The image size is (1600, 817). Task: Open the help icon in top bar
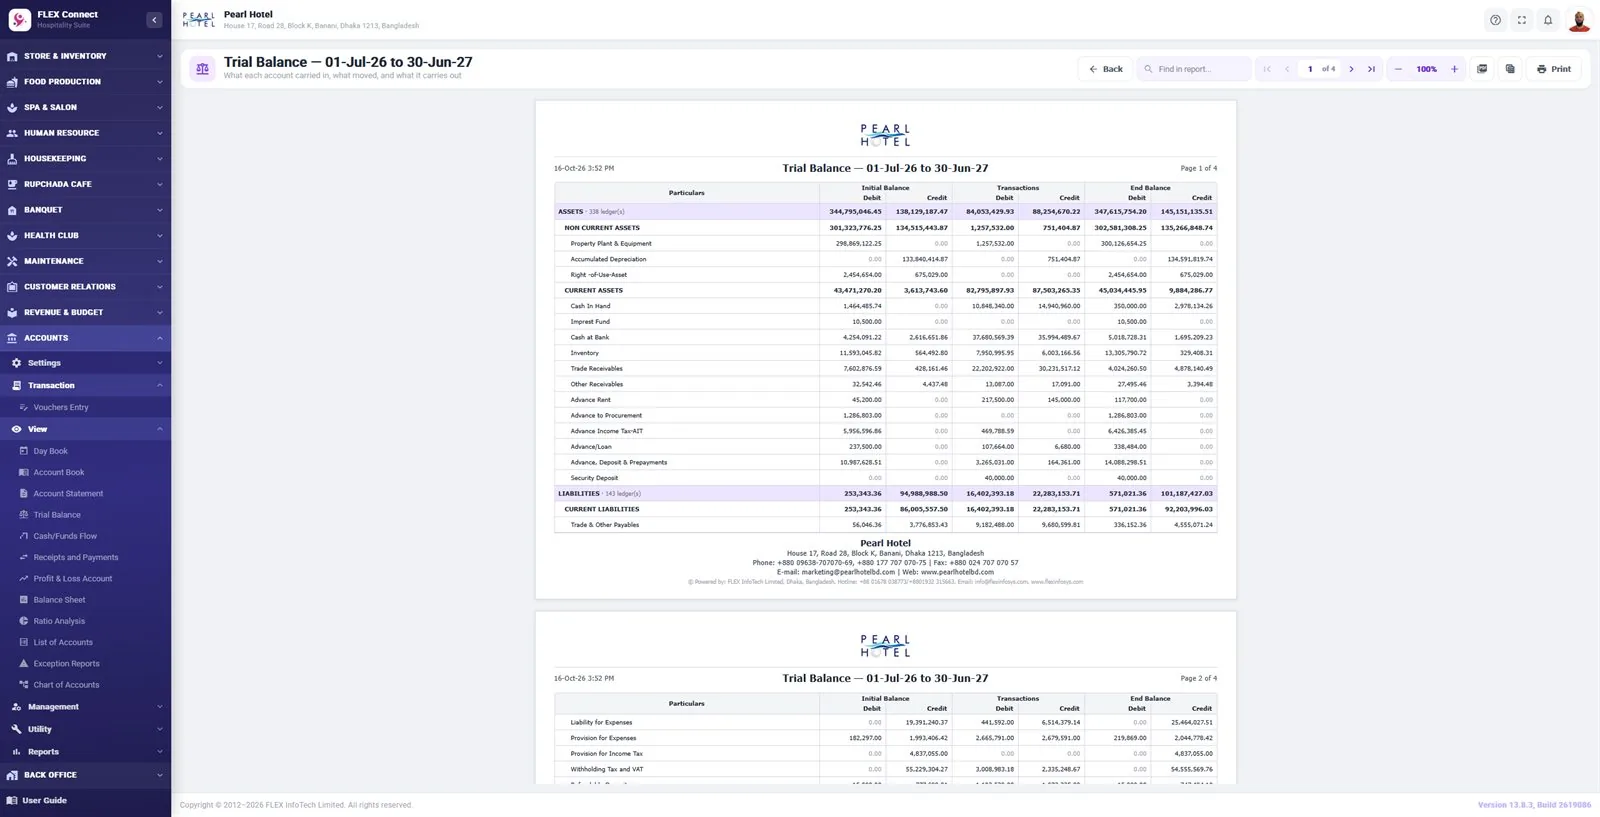1495,20
